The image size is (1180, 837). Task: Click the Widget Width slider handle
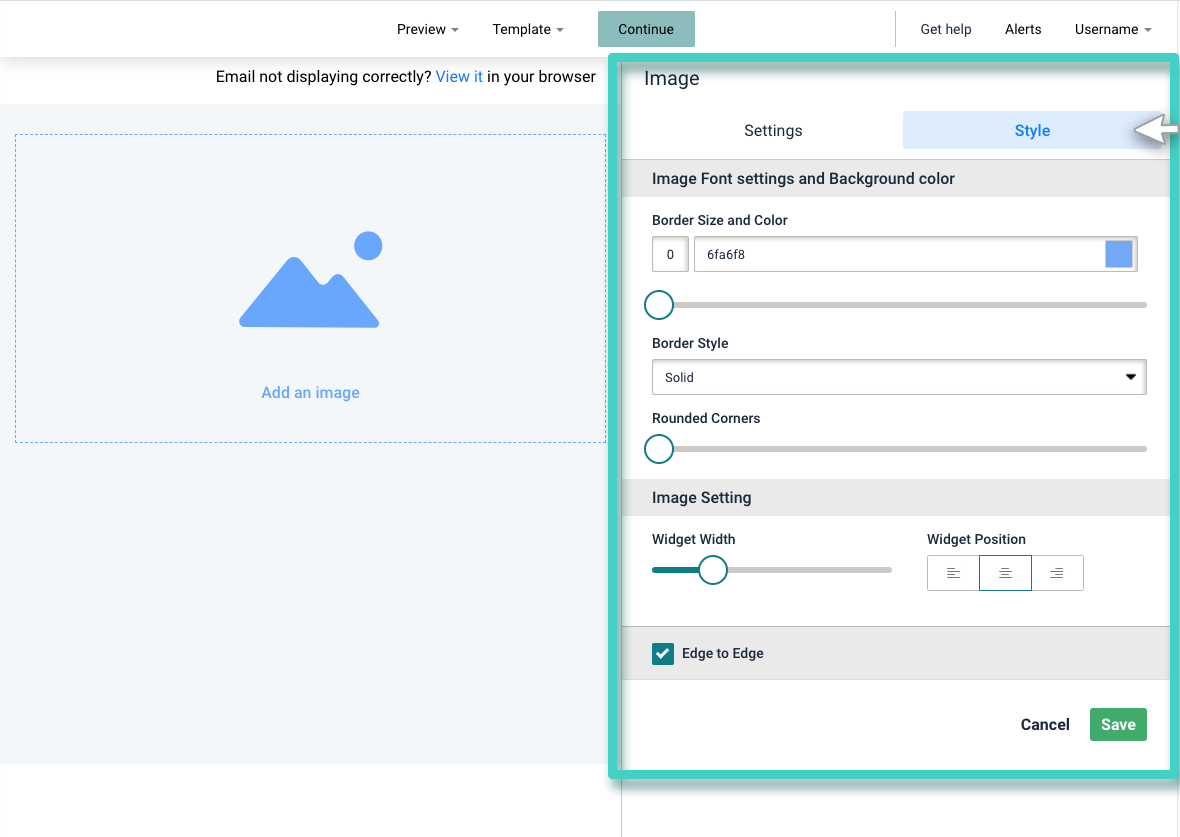[712, 570]
